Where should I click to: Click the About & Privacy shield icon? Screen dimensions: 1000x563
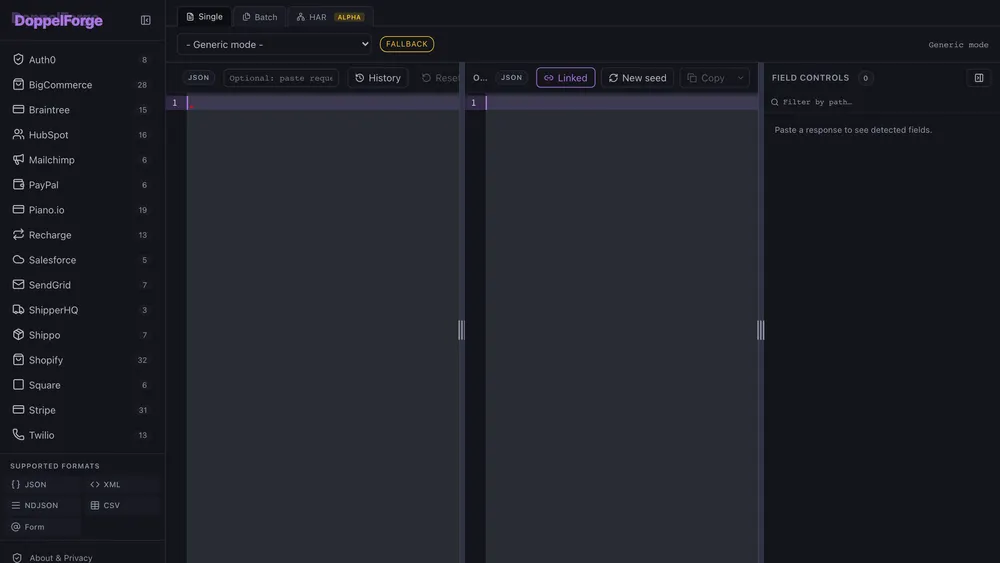coord(17,558)
